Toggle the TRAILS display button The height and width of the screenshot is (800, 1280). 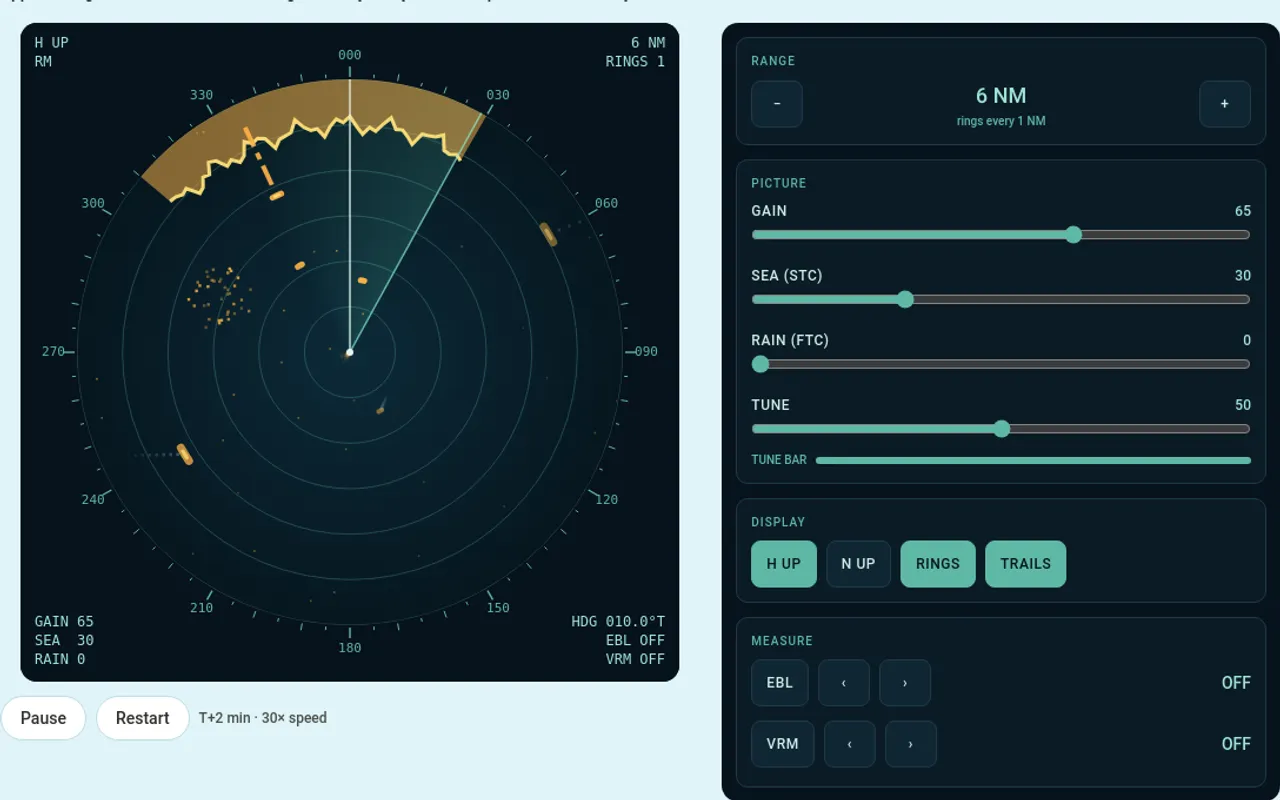(x=1026, y=564)
